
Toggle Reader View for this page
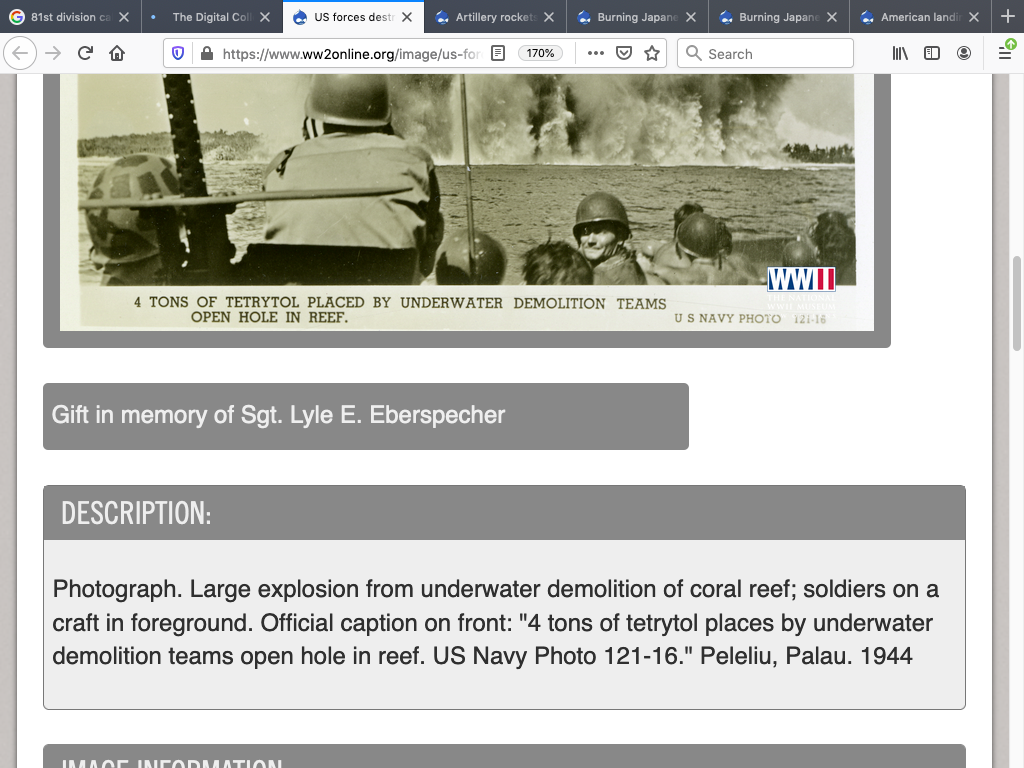[x=498, y=54]
